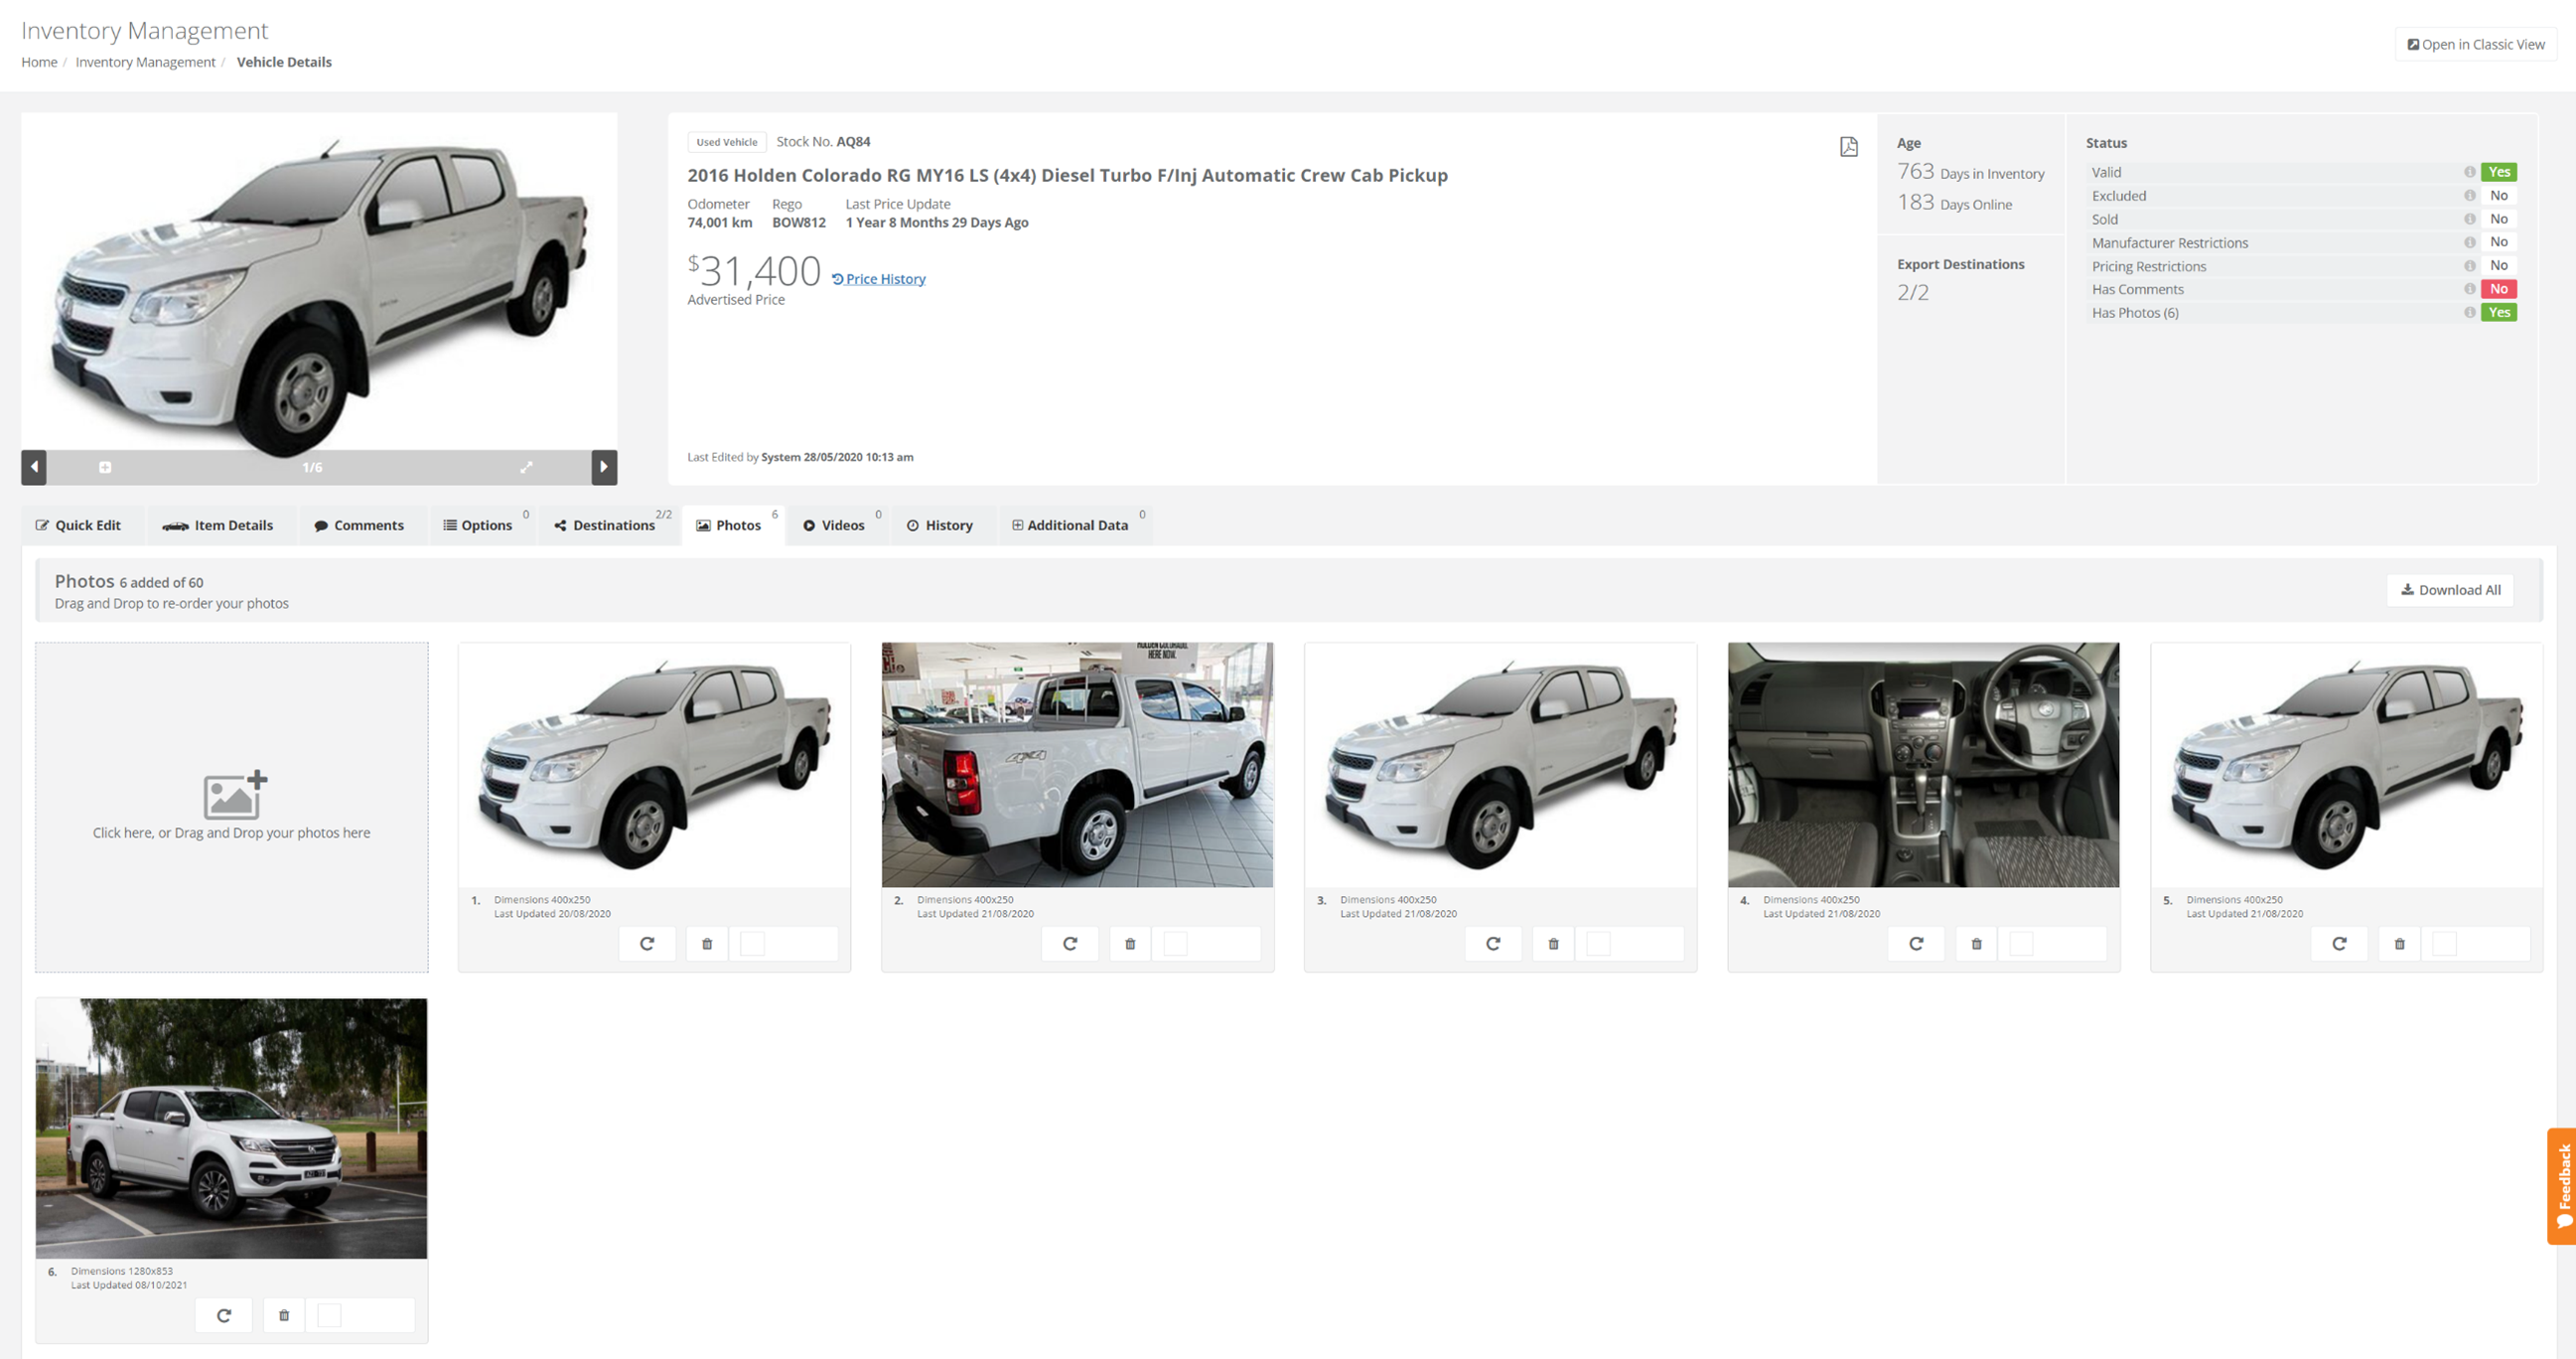This screenshot has height=1359, width=2576.
Task: Tick the checkbox on photo 2
Action: [x=1175, y=943]
